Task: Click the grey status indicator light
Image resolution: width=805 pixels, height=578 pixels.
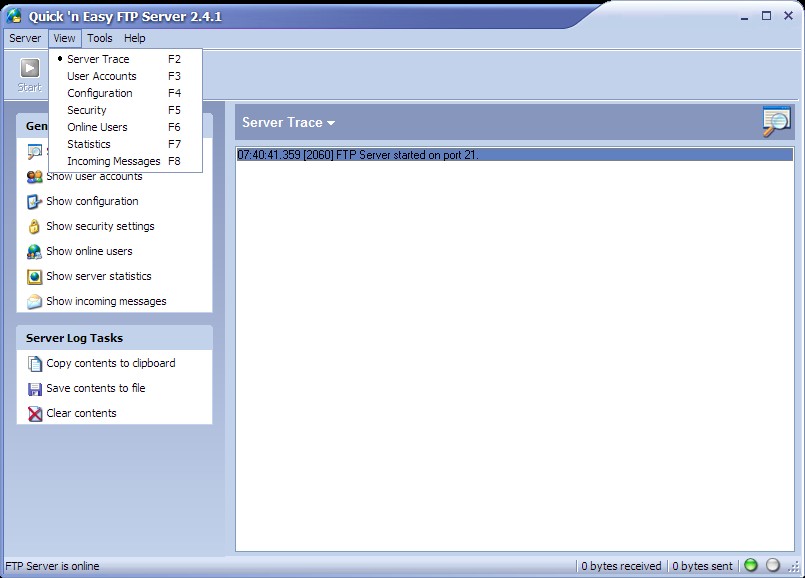Action: point(773,565)
